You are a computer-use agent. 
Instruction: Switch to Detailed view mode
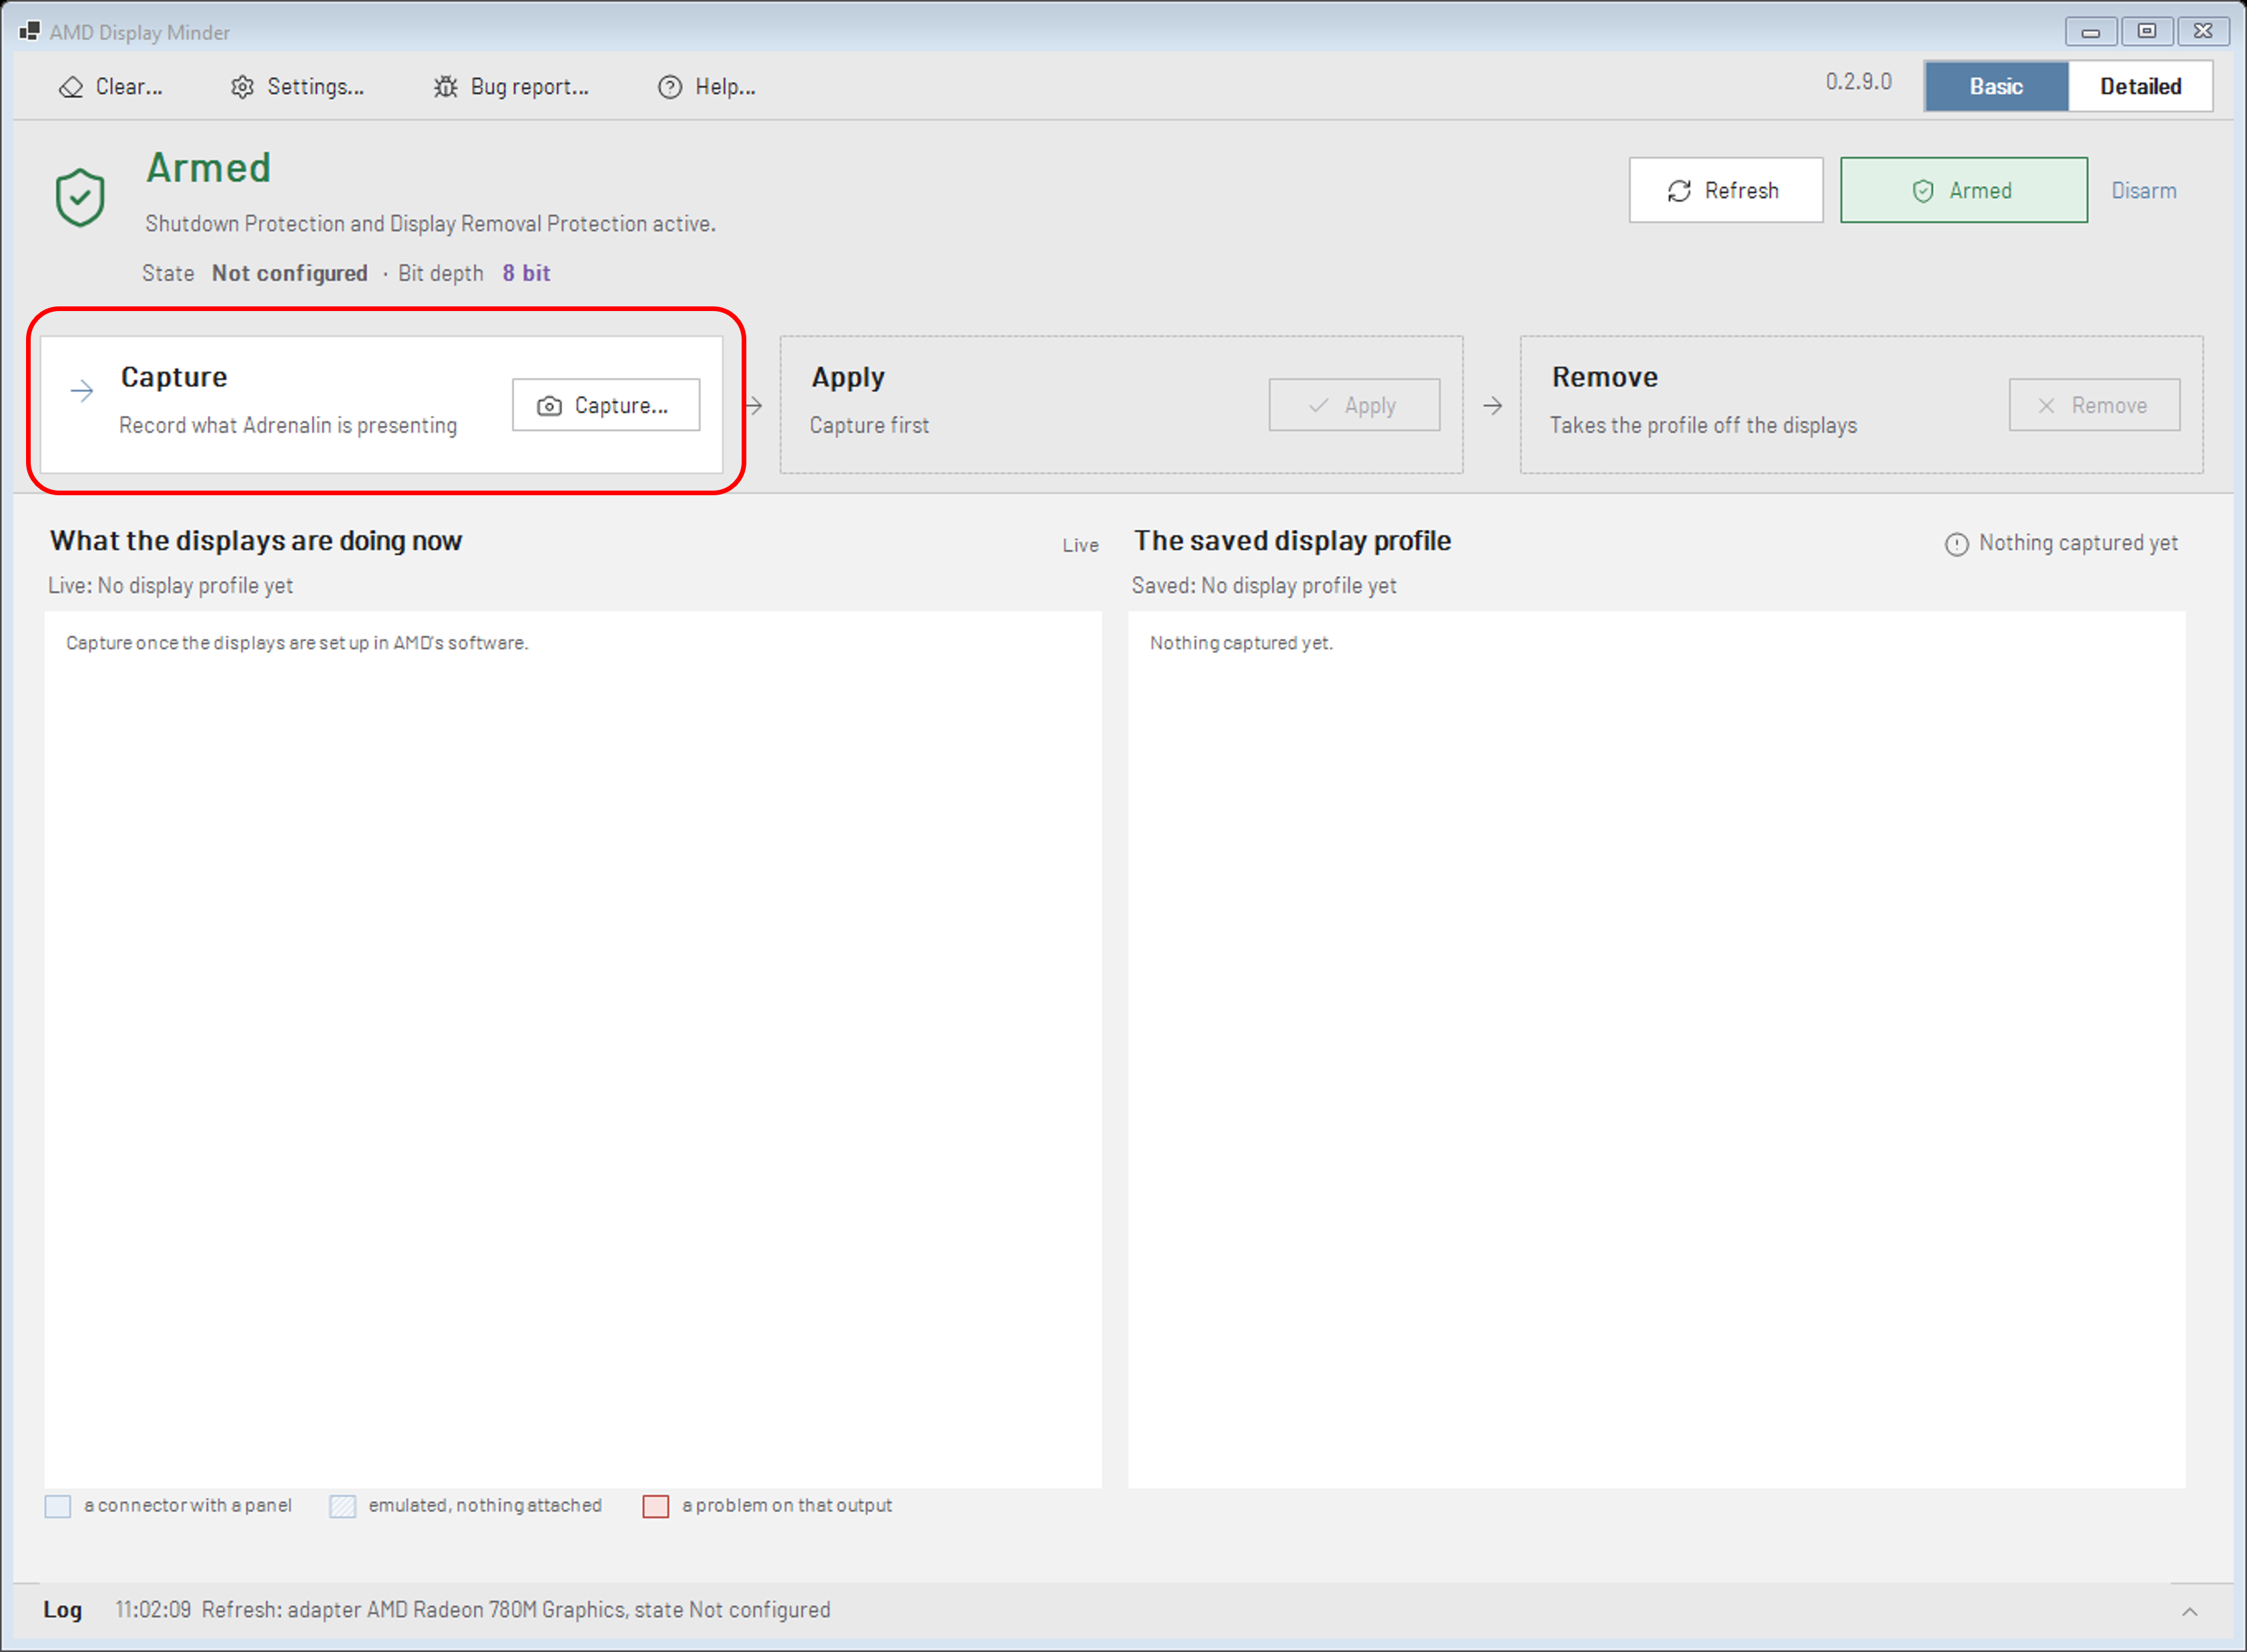click(x=2140, y=86)
